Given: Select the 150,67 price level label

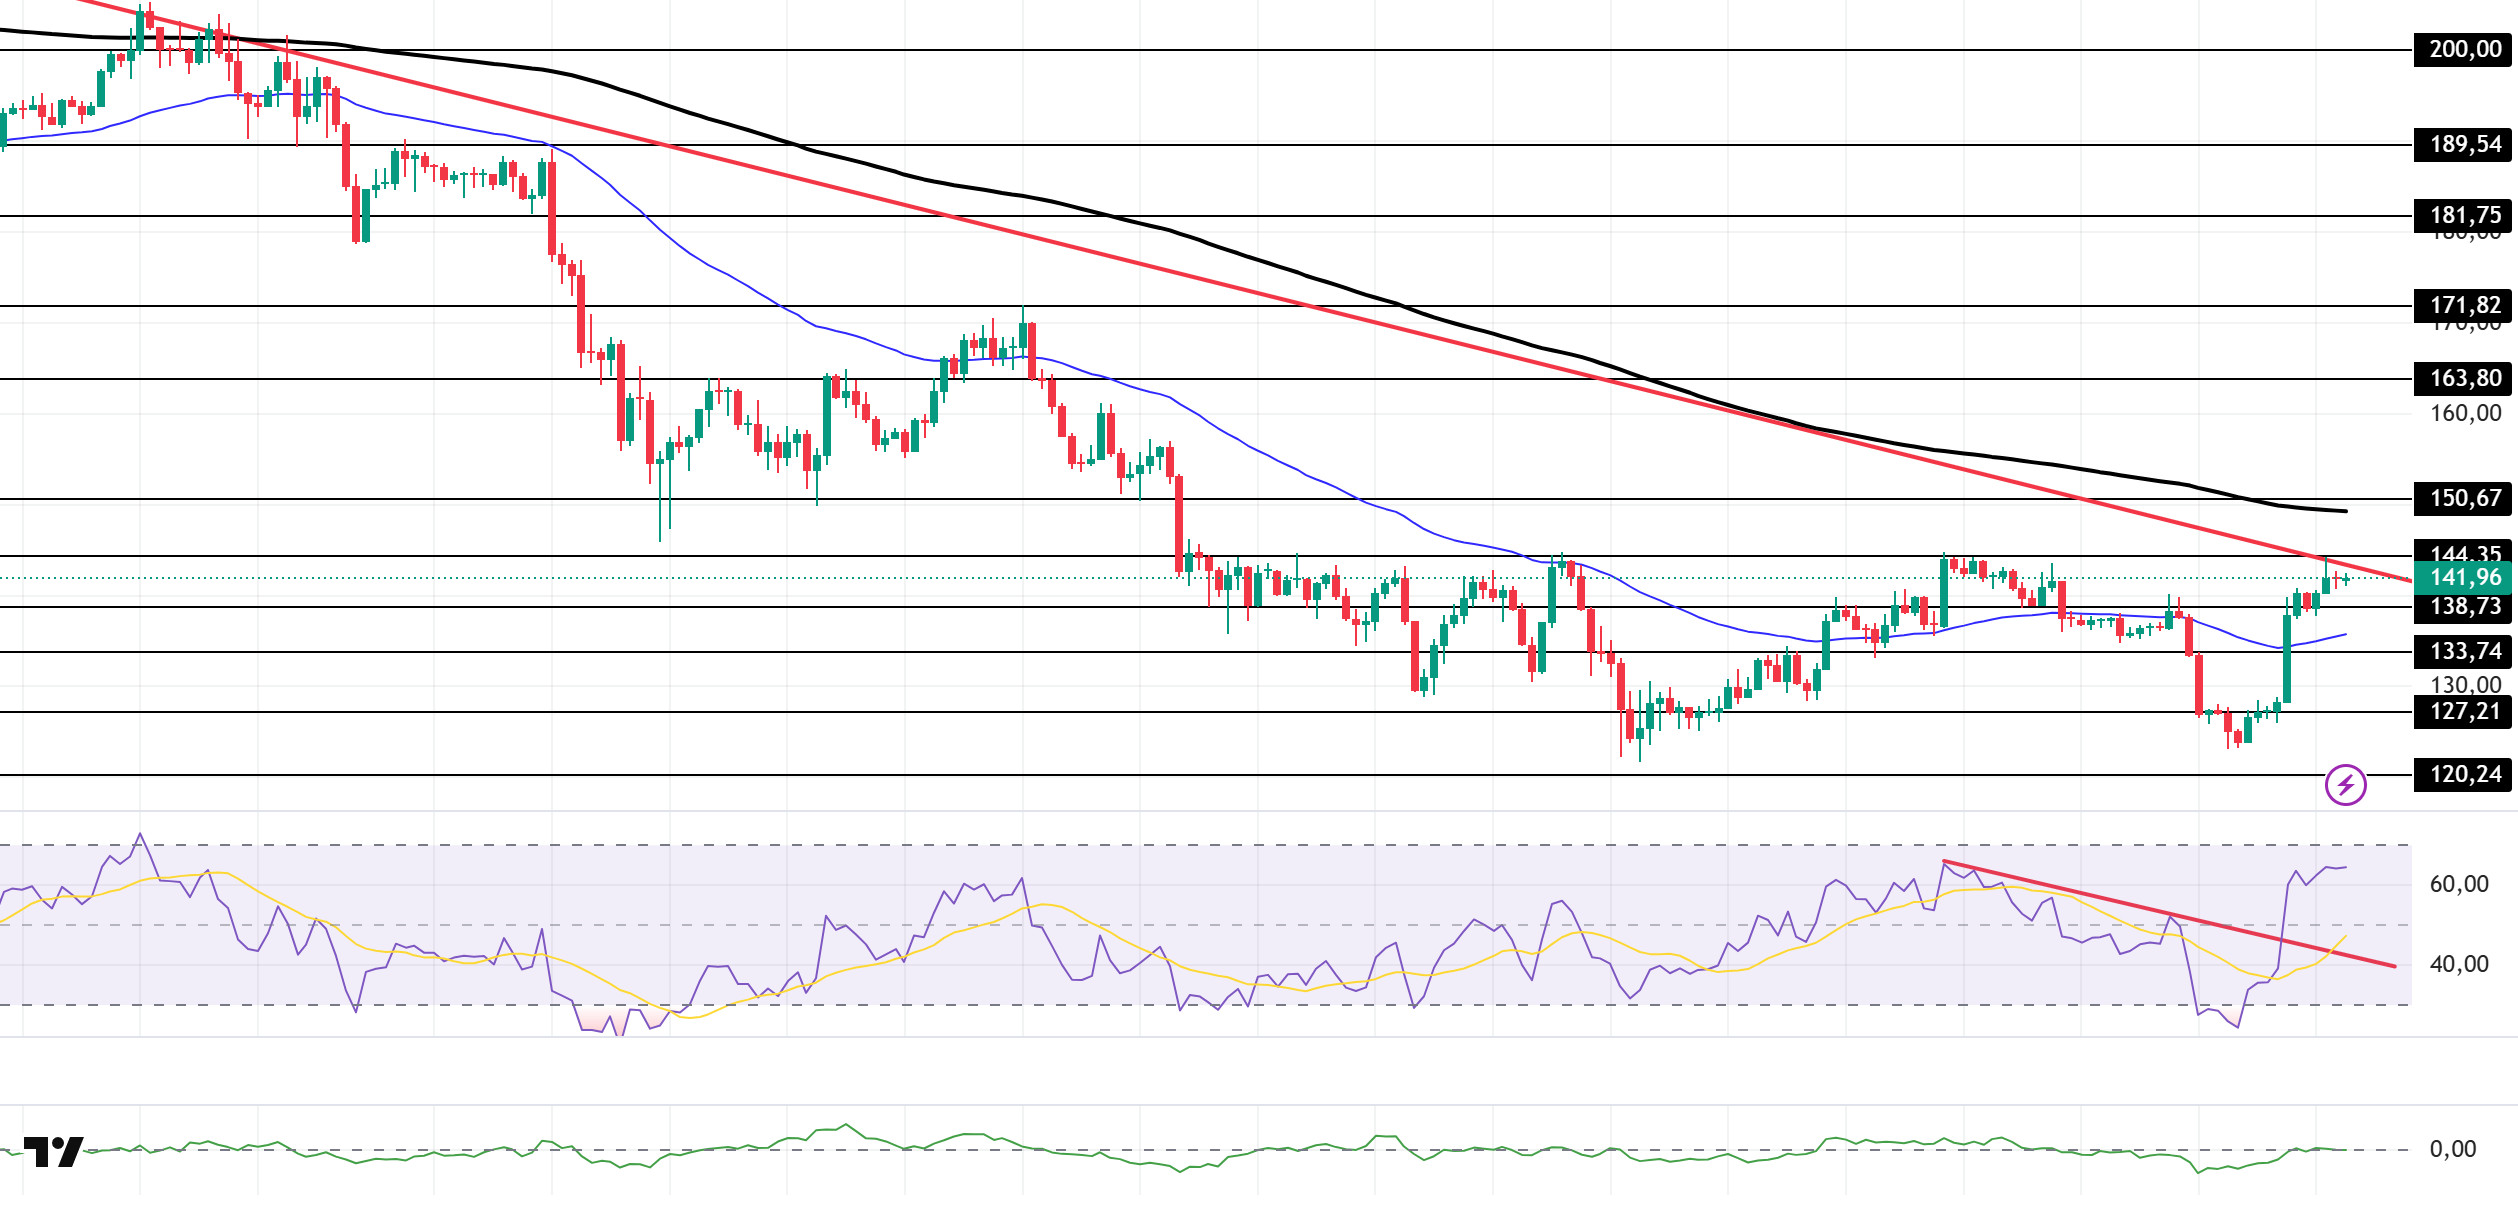Looking at the screenshot, I should (2464, 498).
